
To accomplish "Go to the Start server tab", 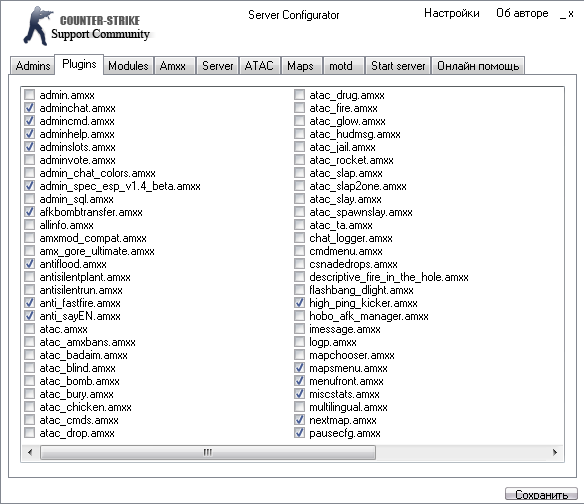I will click(x=398, y=66).
